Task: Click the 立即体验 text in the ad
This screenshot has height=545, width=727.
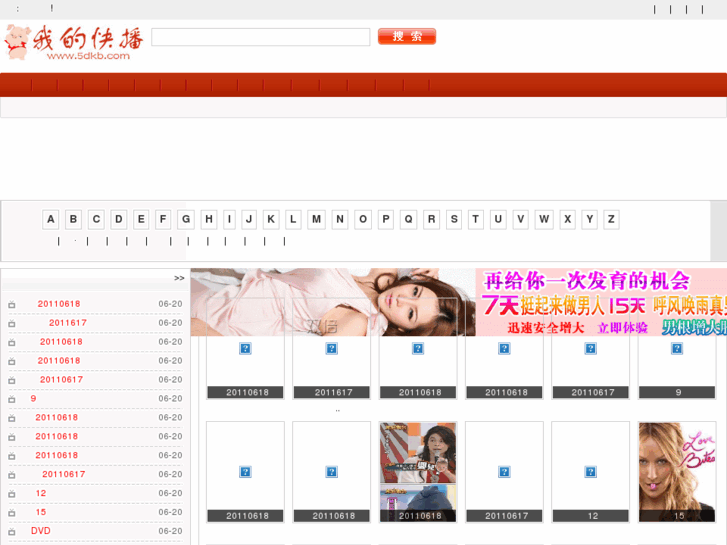Action: 622,328
